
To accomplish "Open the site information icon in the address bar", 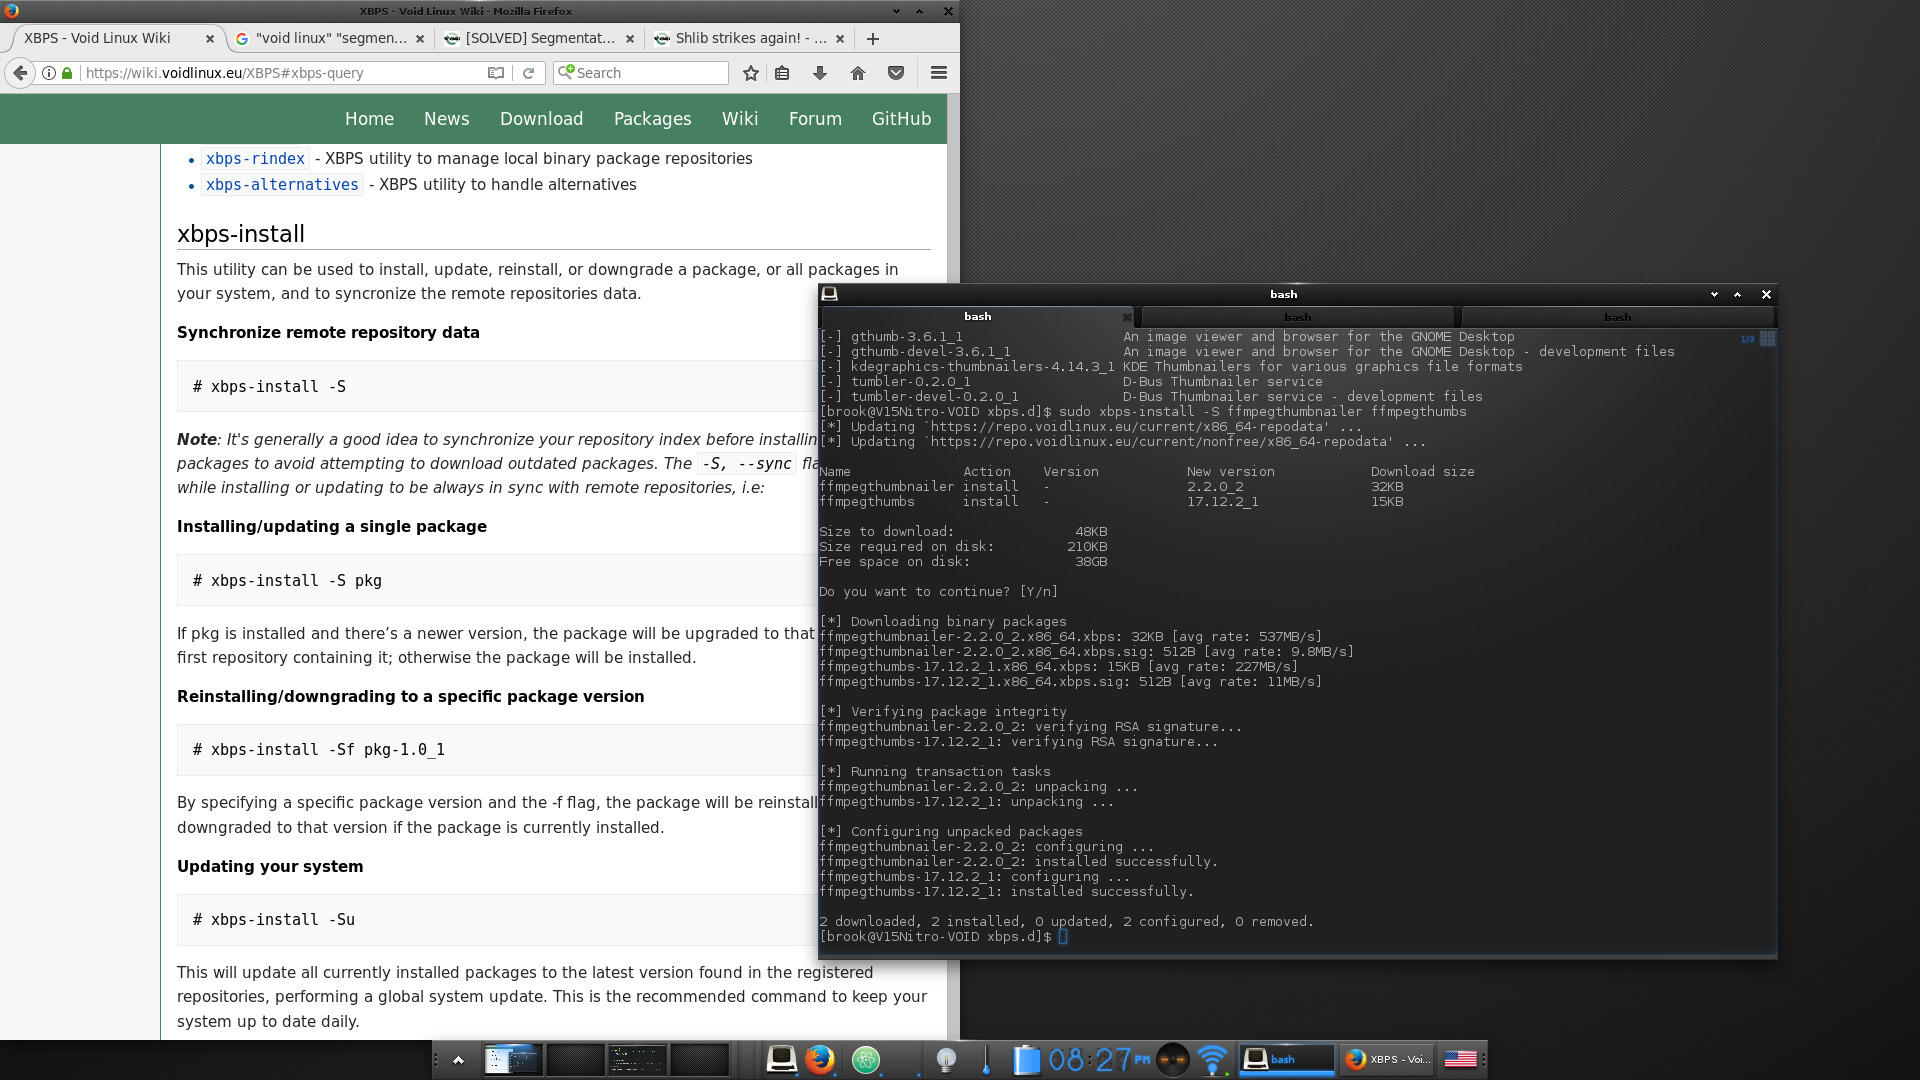I will pyautogui.click(x=48, y=73).
